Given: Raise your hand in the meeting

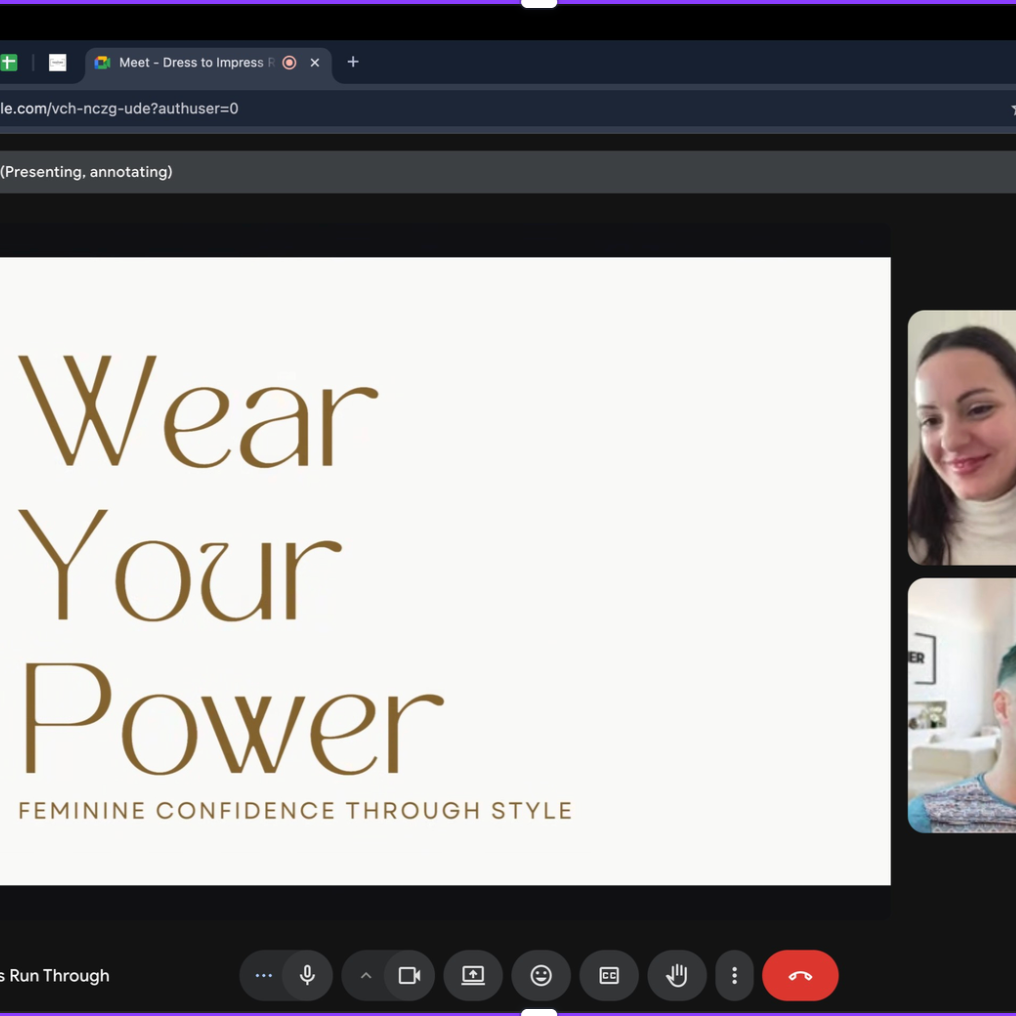Looking at the screenshot, I should pyautogui.click(x=677, y=975).
